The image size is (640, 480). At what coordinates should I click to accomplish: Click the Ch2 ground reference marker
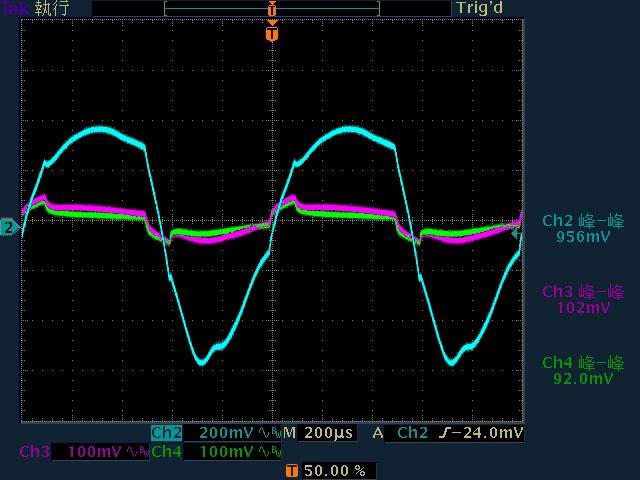(x=9, y=228)
